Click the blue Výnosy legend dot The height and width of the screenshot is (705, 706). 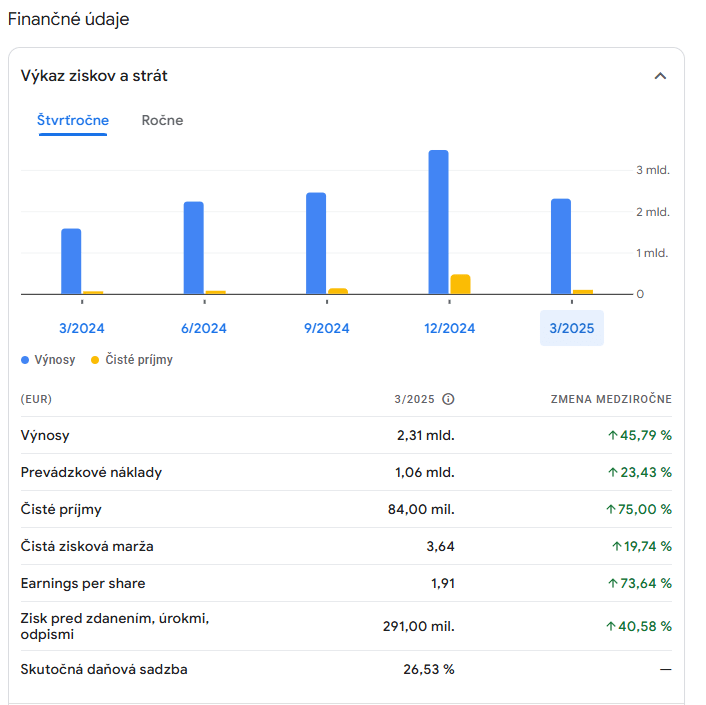[25, 360]
